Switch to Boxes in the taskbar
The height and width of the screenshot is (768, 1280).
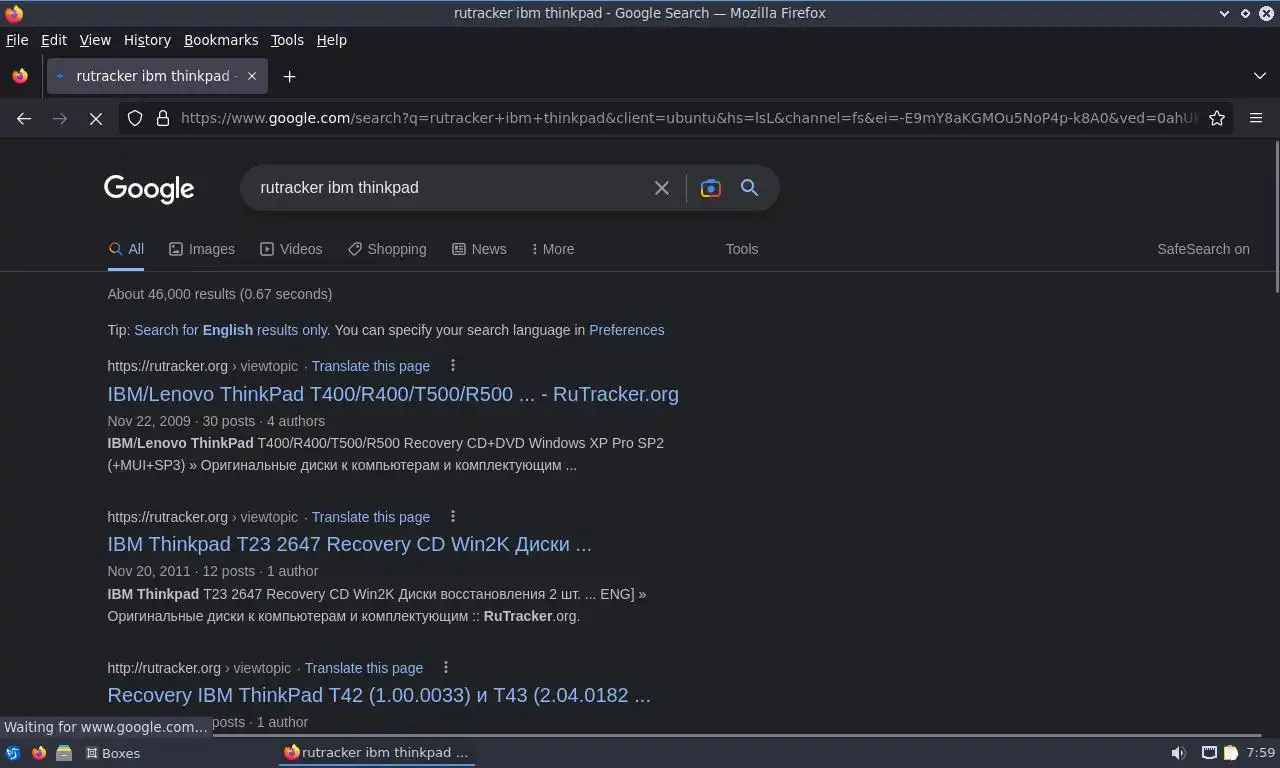point(113,753)
